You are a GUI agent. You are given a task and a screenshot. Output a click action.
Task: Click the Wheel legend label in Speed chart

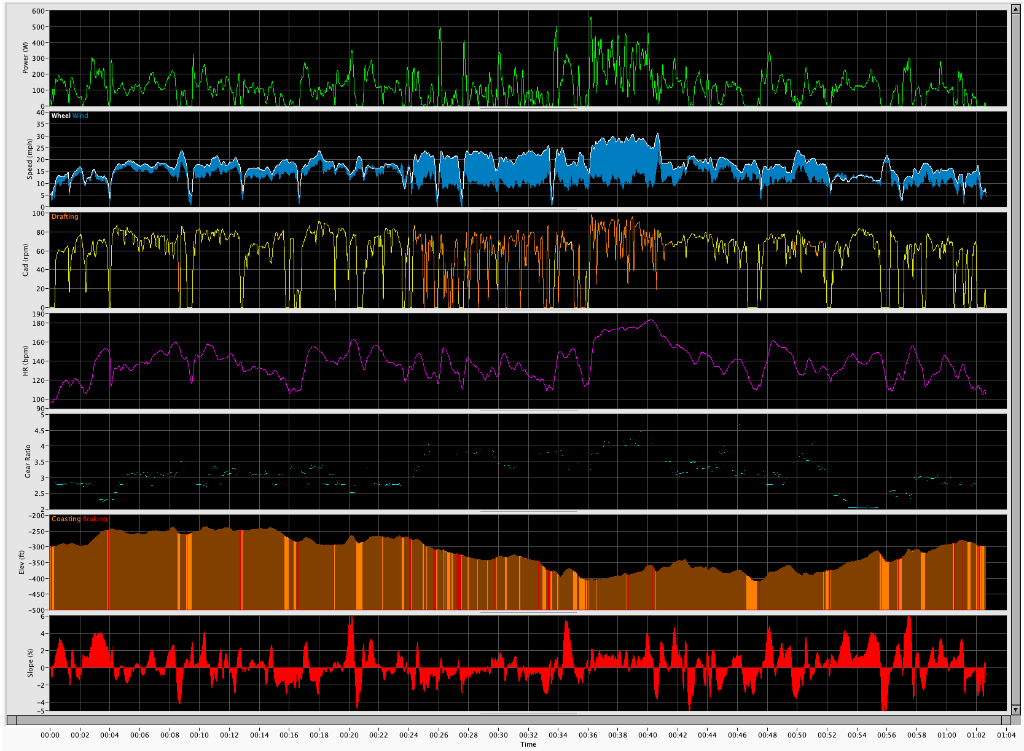[x=61, y=117]
